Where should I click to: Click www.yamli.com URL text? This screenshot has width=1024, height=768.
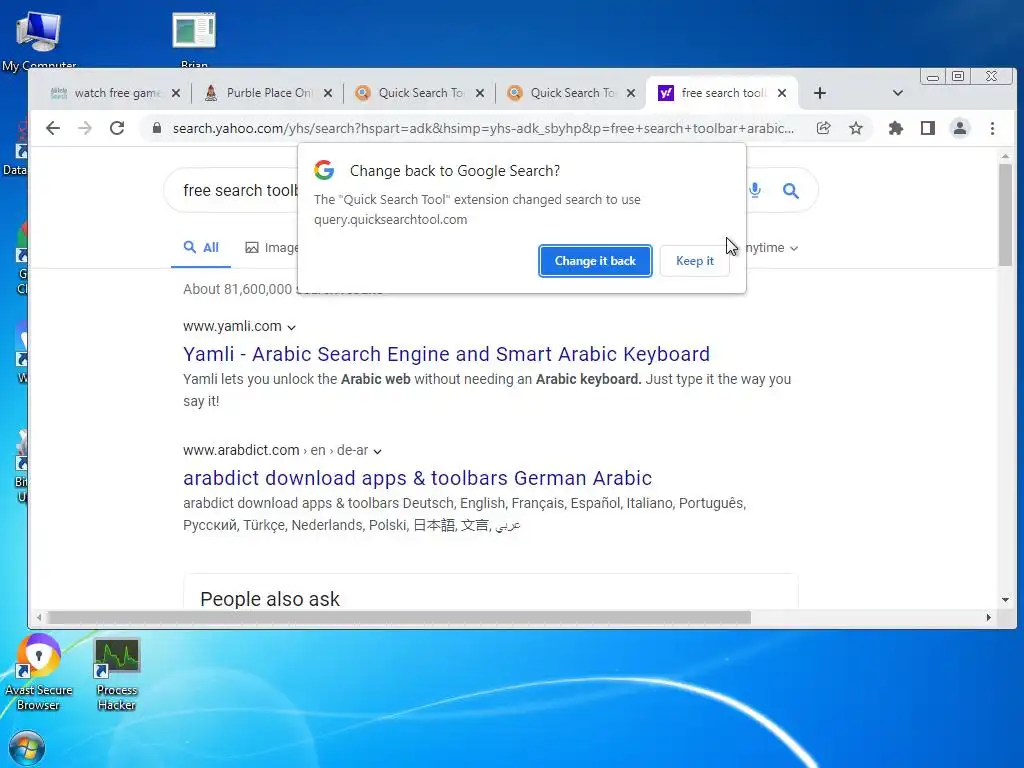pos(232,327)
